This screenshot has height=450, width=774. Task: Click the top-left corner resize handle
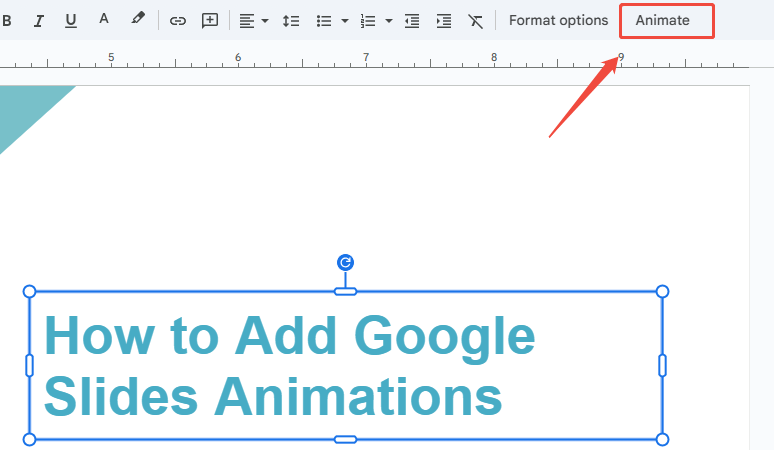tap(29, 292)
